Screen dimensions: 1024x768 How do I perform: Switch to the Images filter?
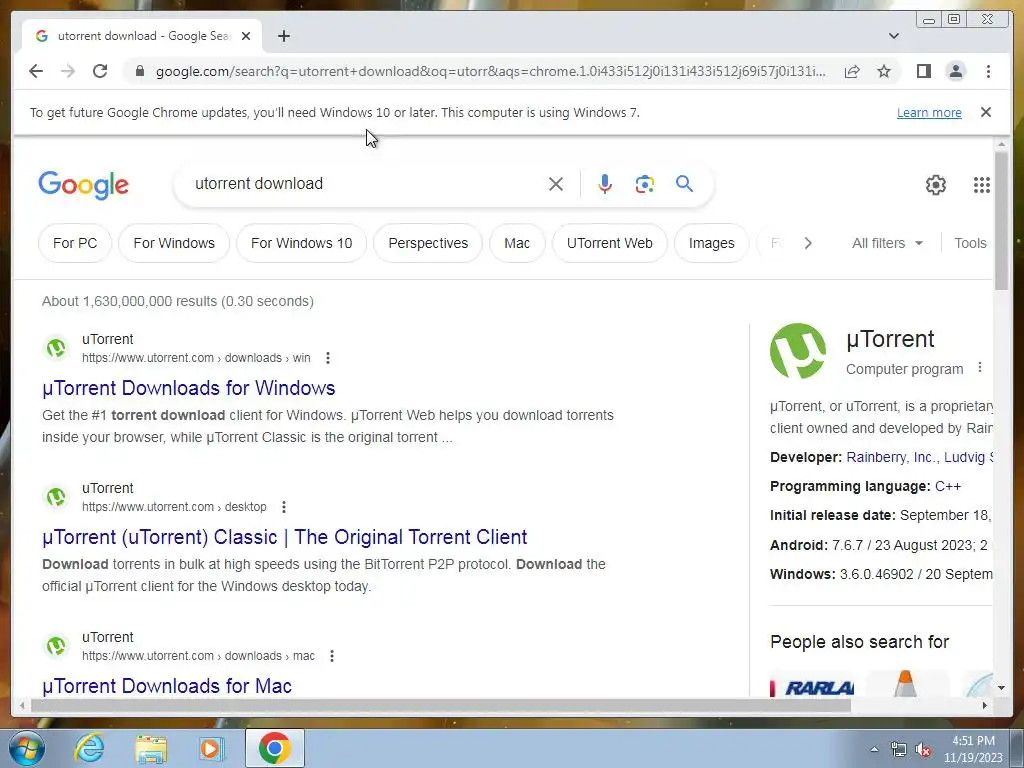[x=711, y=243]
